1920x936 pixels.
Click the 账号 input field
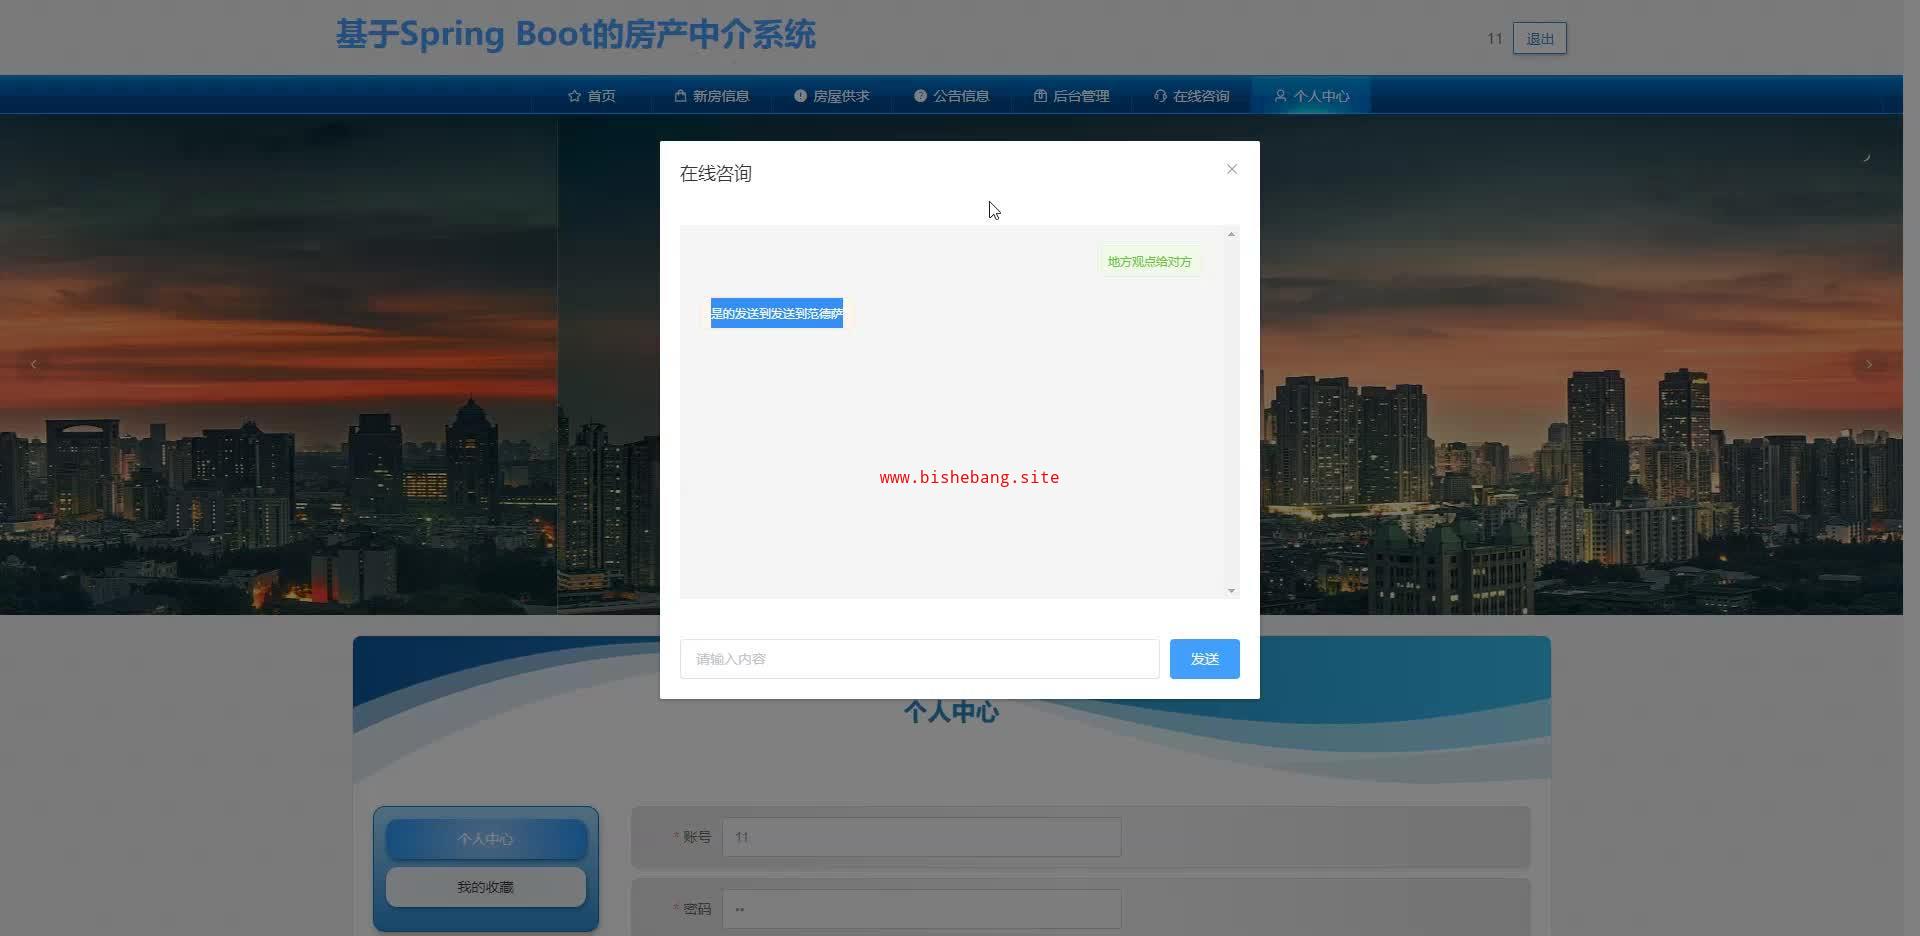point(921,837)
